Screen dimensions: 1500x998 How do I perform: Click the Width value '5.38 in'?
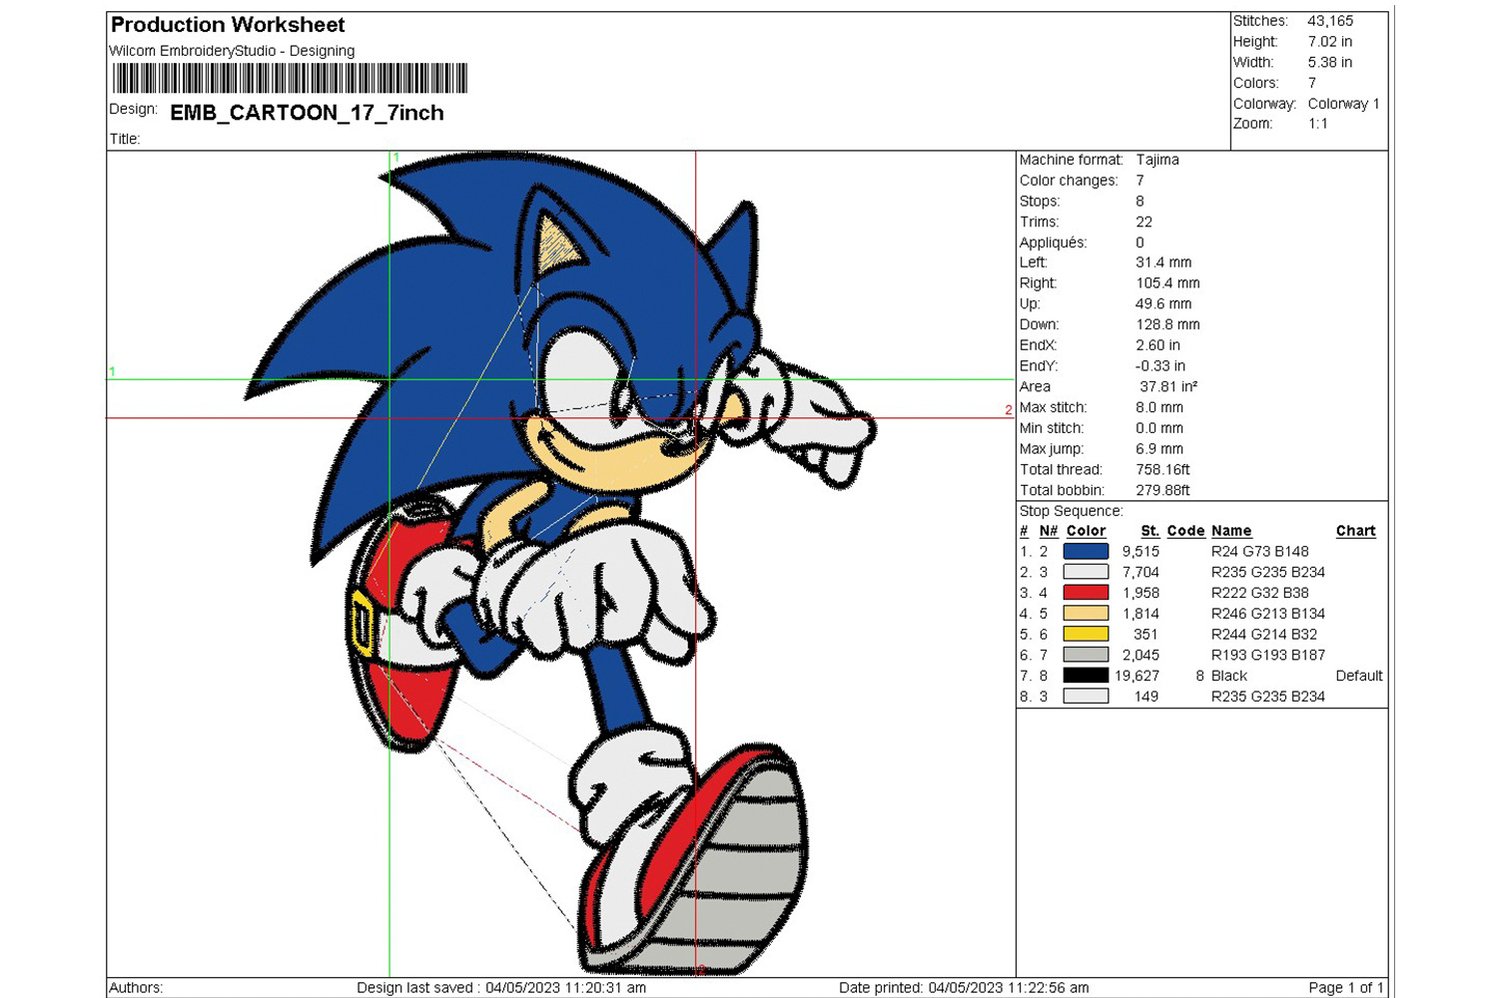pyautogui.click(x=1330, y=62)
